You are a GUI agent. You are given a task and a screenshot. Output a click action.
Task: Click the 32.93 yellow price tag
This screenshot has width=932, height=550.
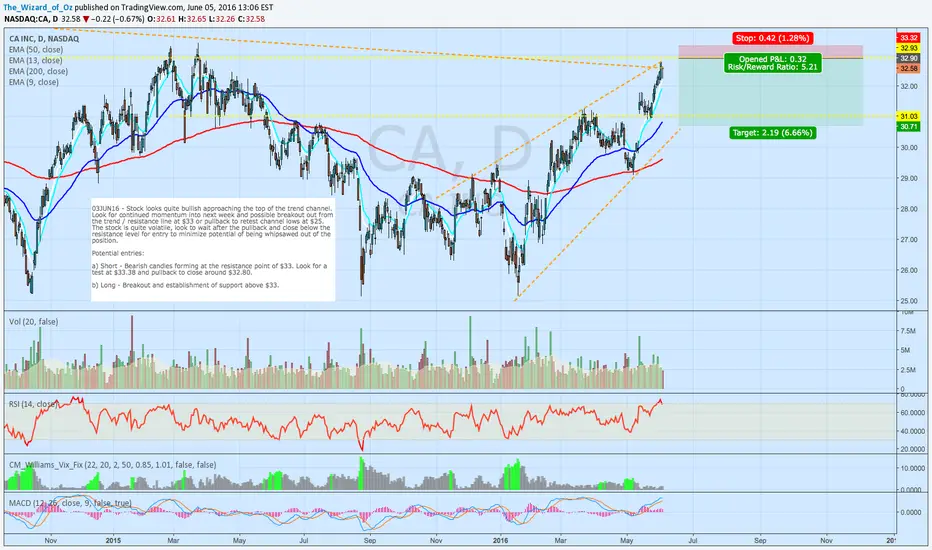click(x=909, y=48)
